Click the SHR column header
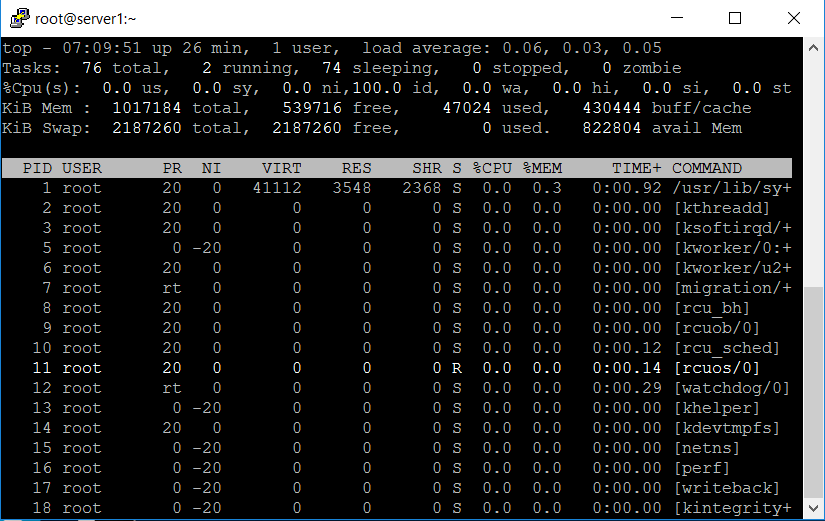The width and height of the screenshot is (825, 521). (427, 168)
